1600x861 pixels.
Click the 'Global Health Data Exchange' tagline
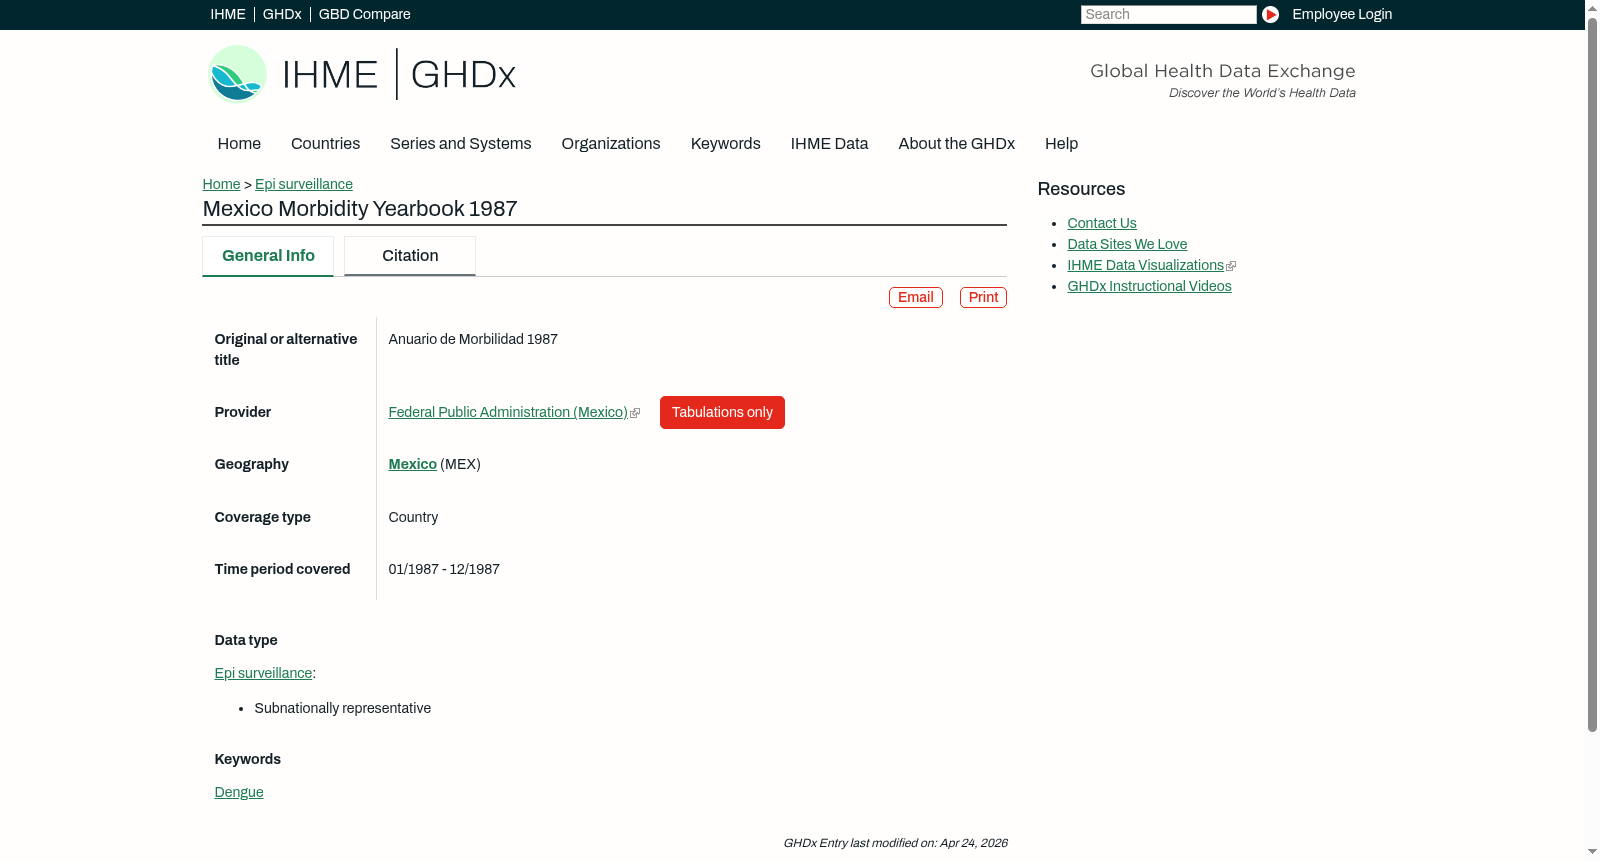pos(1223,71)
